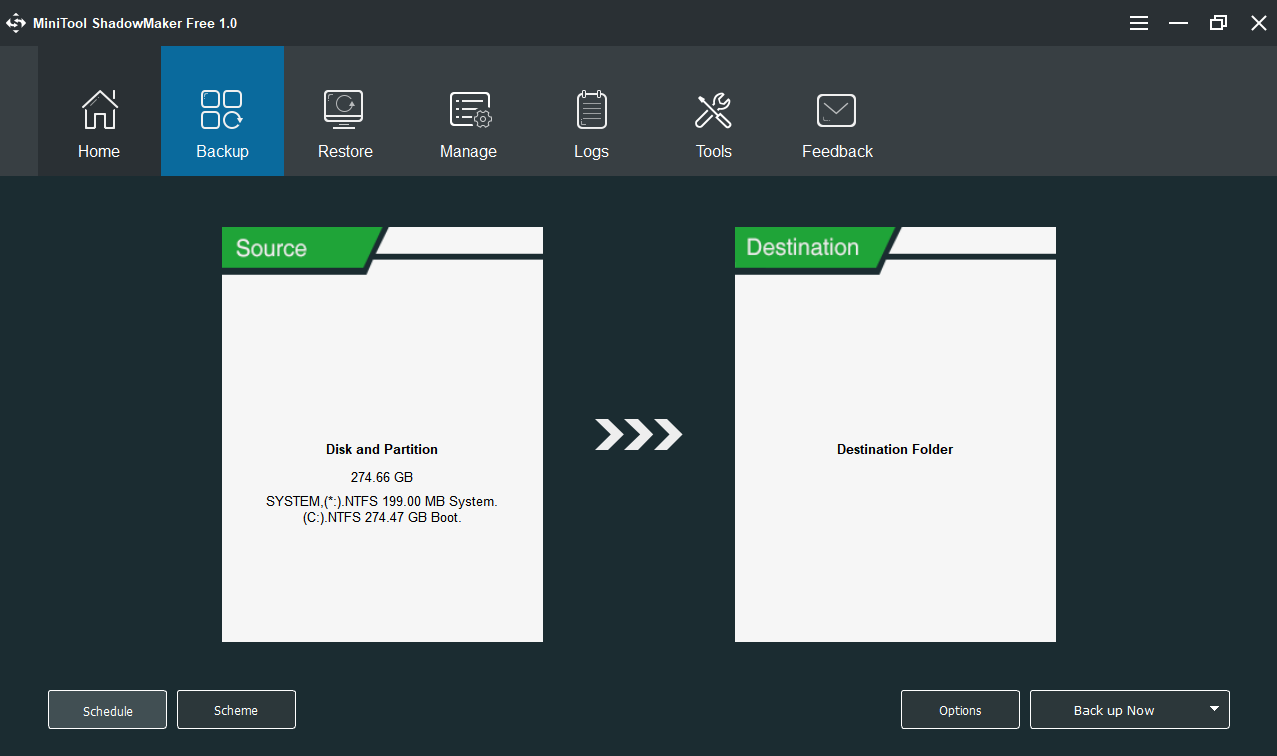
Task: Click the Manage list-gear icon
Action: point(469,110)
